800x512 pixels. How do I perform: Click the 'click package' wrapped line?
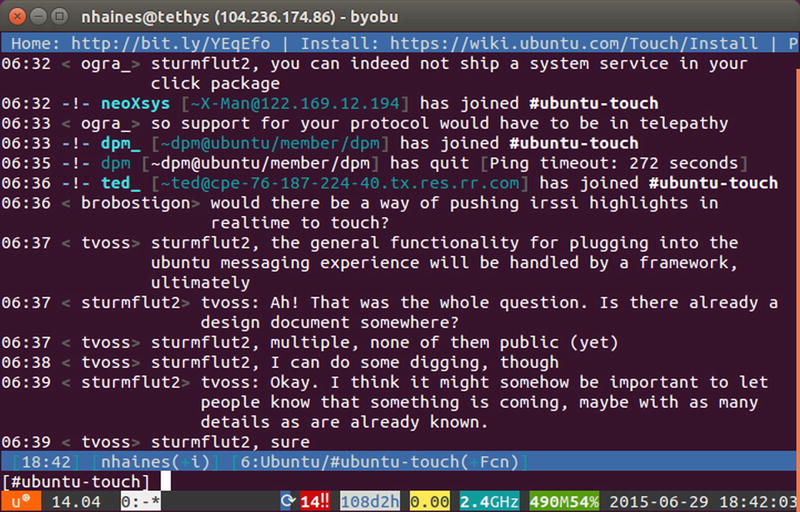[215, 83]
